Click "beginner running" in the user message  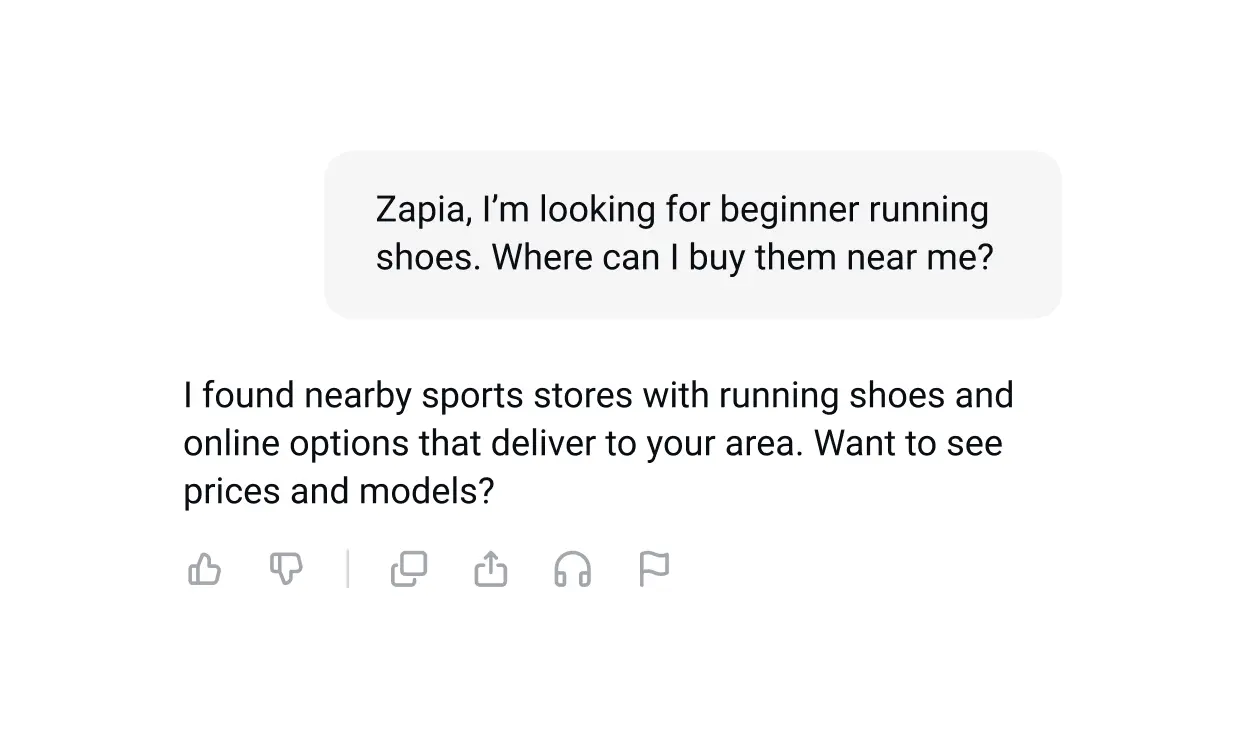coord(854,210)
